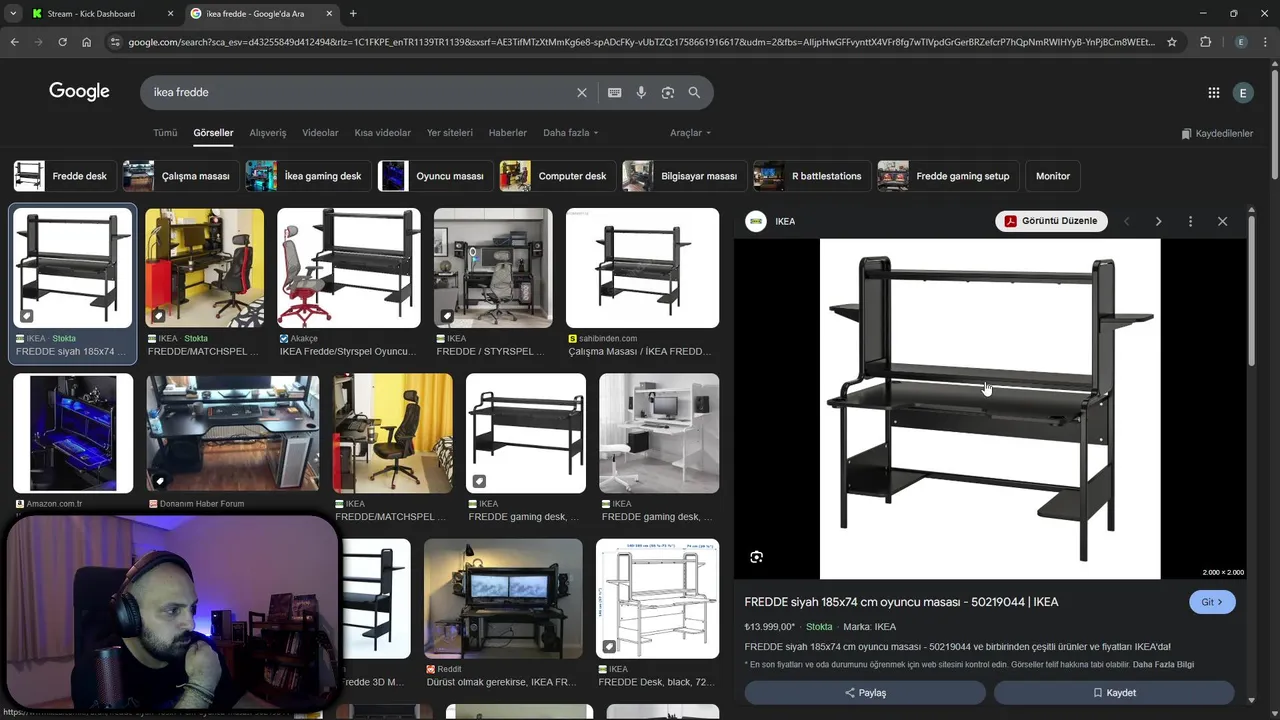
Task: Click FREDDE siyah 185x74 preview title
Action: [901, 602]
